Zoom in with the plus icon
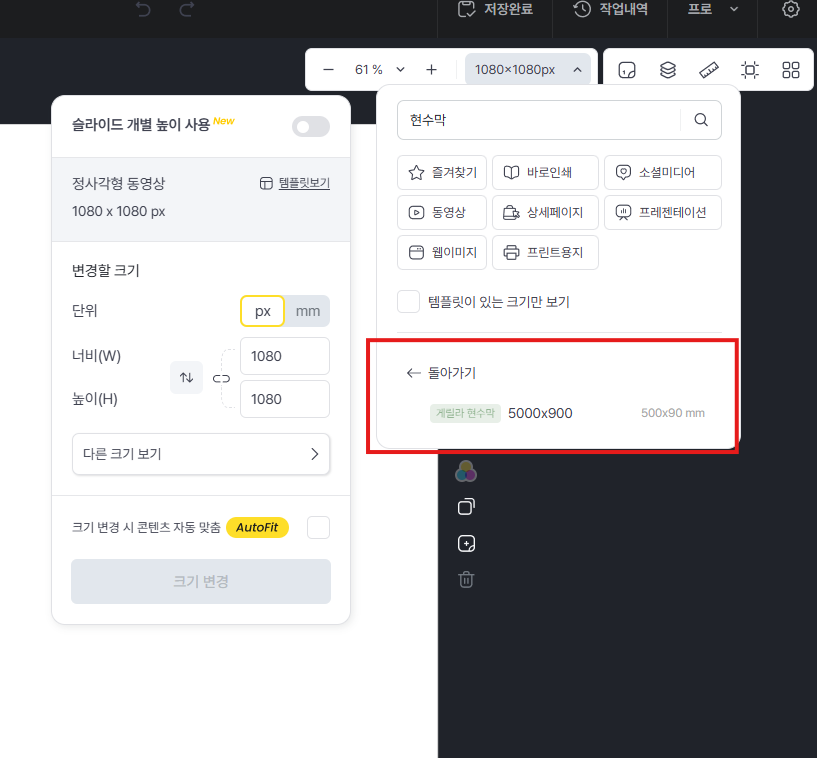The height and width of the screenshot is (758, 817). point(431,70)
